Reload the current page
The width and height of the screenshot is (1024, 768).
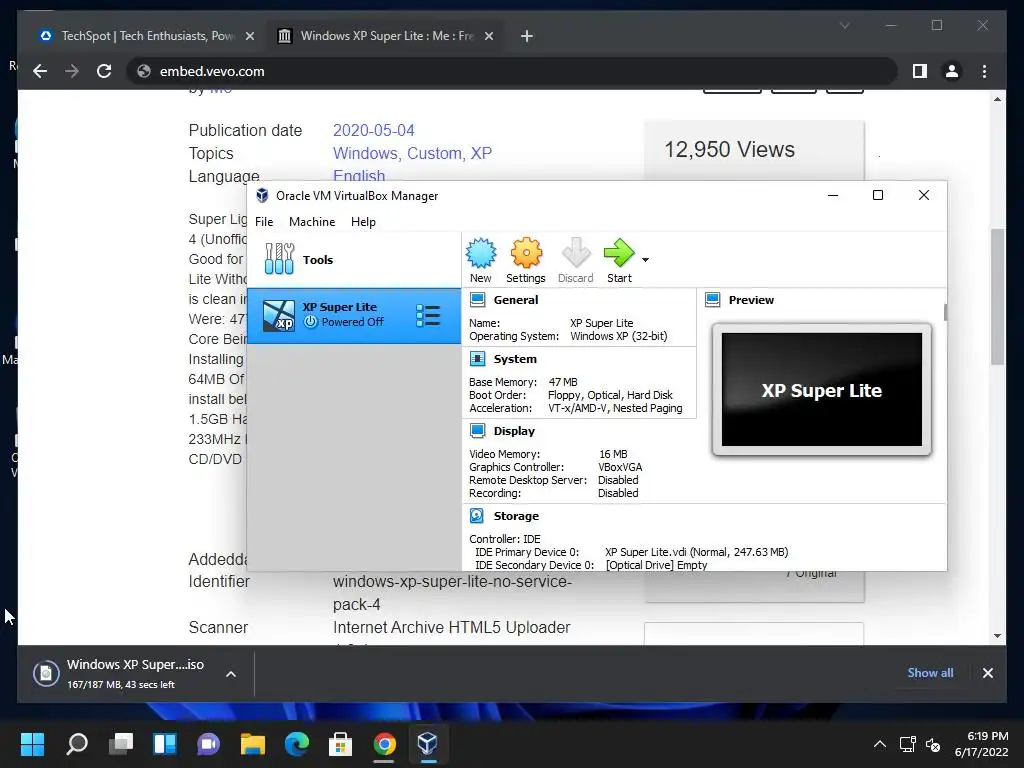104,71
